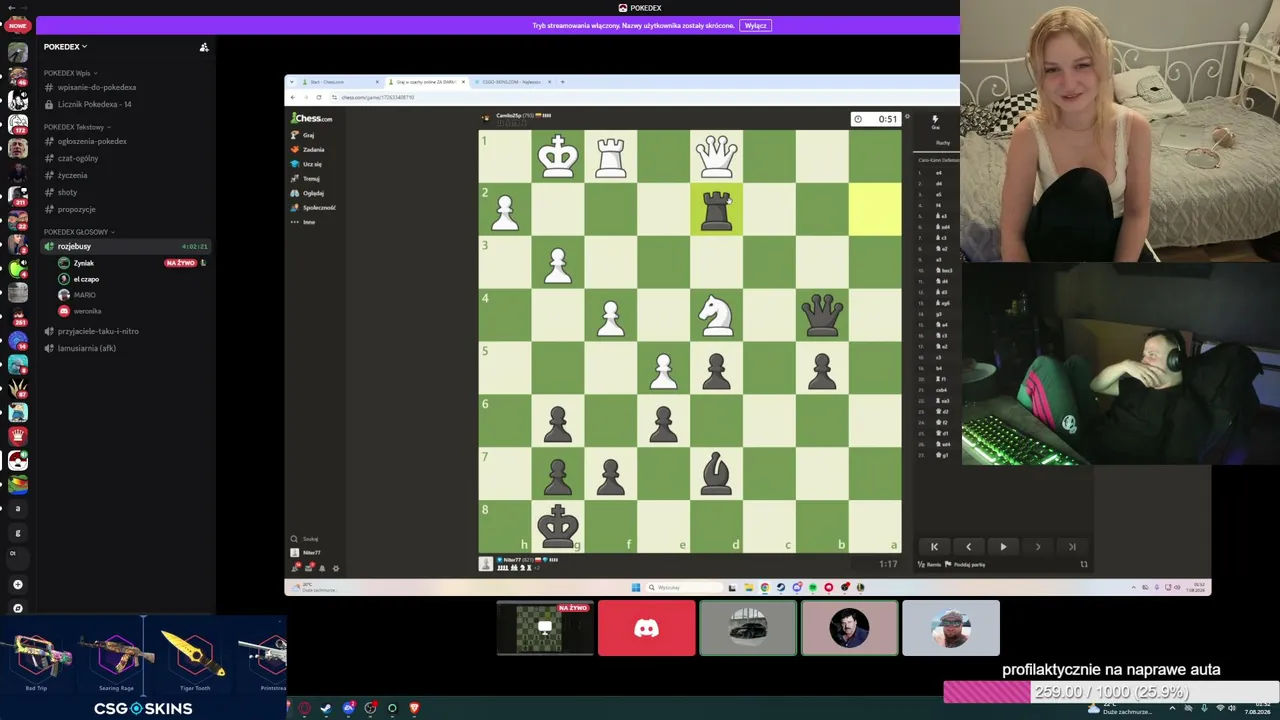Click the Szukaj search in Chess.com sidebar
Screen dimensions: 1280x720
pos(305,539)
